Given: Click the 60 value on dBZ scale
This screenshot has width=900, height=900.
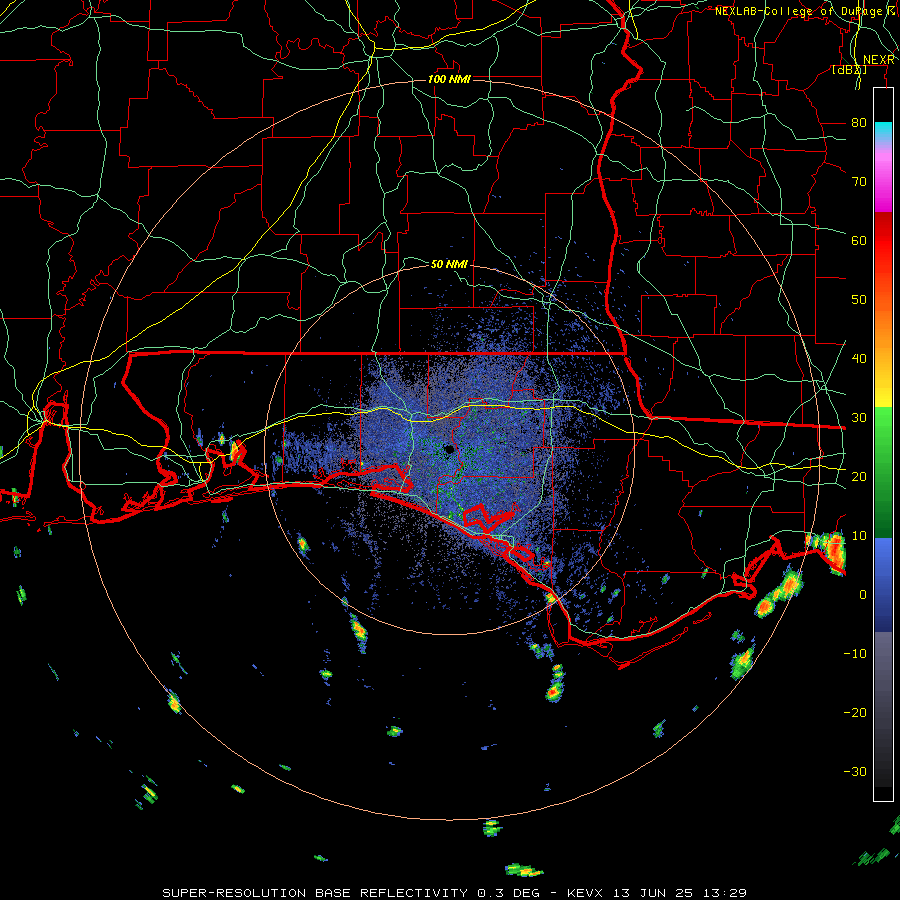Looking at the screenshot, I should pos(859,240).
